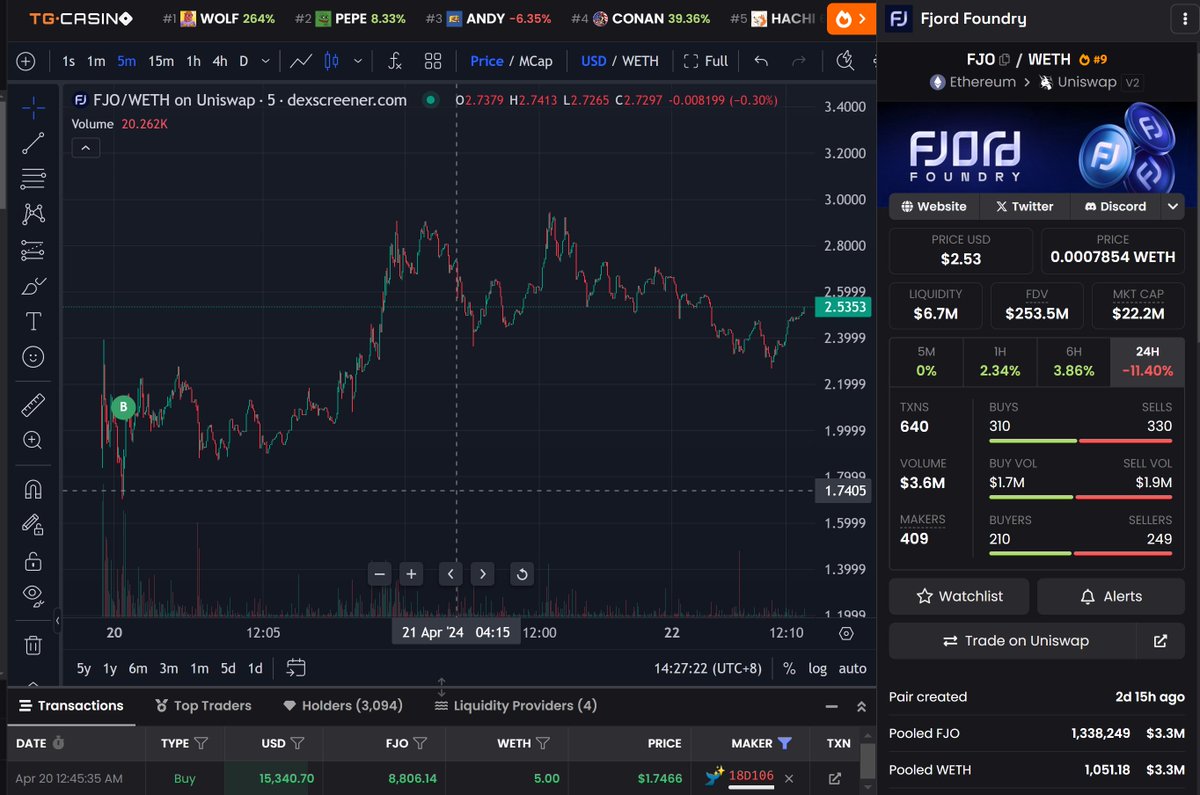Screen dimensions: 1200x795
Task: Select the crosshair cursor tool
Action: (33, 107)
